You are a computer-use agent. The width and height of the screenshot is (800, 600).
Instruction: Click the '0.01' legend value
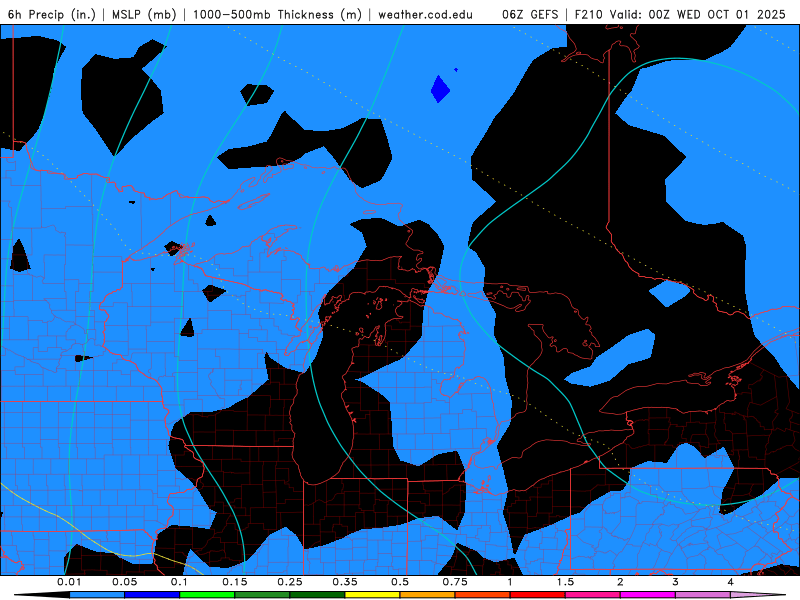click(x=69, y=582)
